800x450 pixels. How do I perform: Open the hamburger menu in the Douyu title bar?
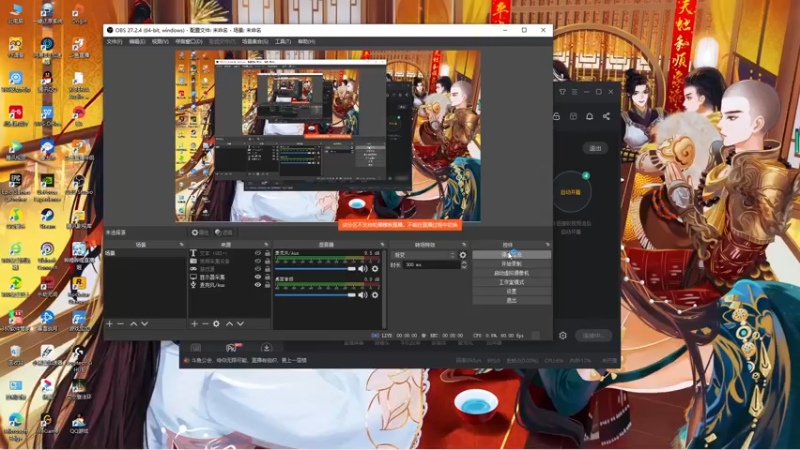coord(574,92)
